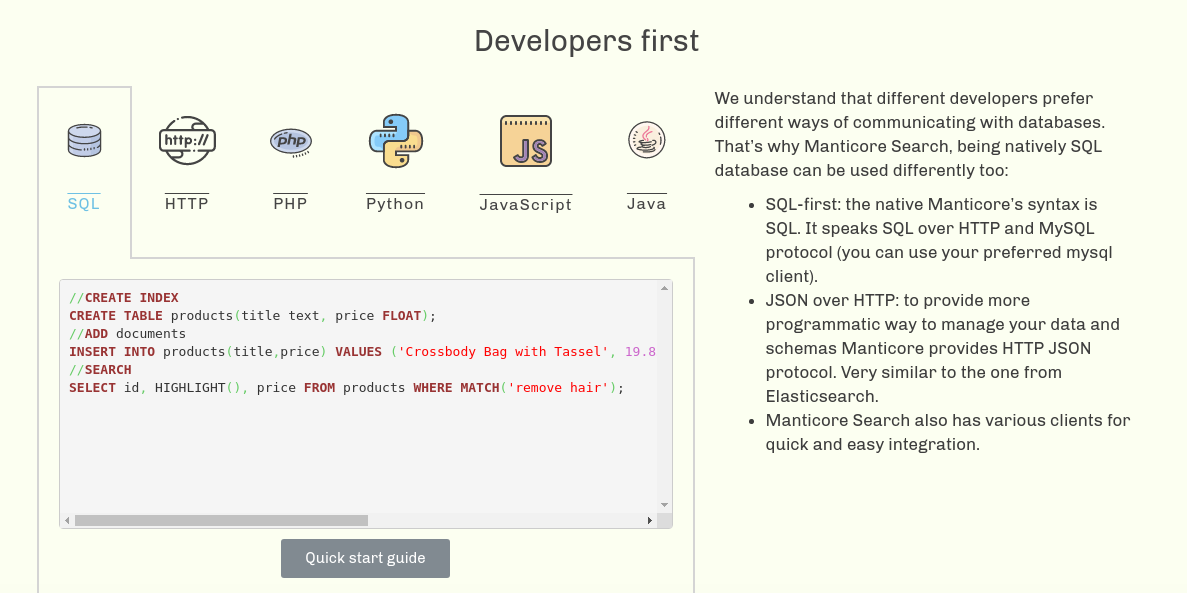
Task: View the JavaScript tab label
Action: pyautogui.click(x=526, y=204)
